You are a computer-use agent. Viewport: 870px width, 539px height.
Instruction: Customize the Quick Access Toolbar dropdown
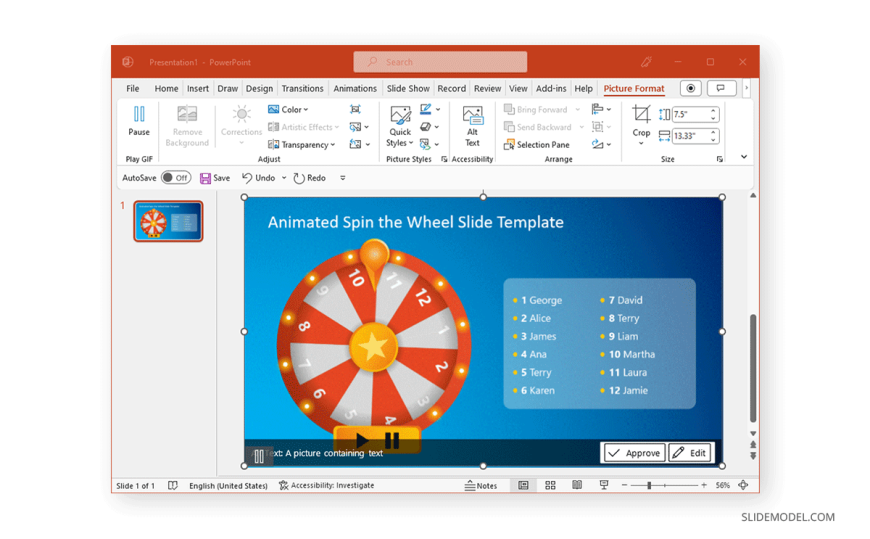coord(342,178)
